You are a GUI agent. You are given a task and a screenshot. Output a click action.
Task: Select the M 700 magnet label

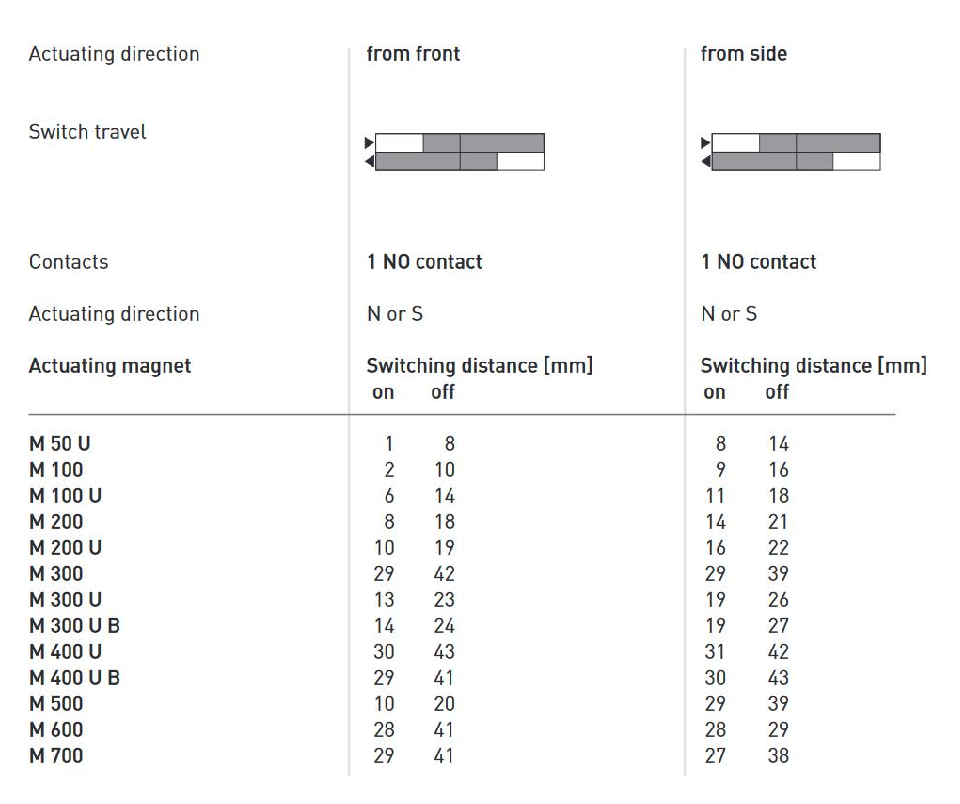pyautogui.click(x=56, y=756)
